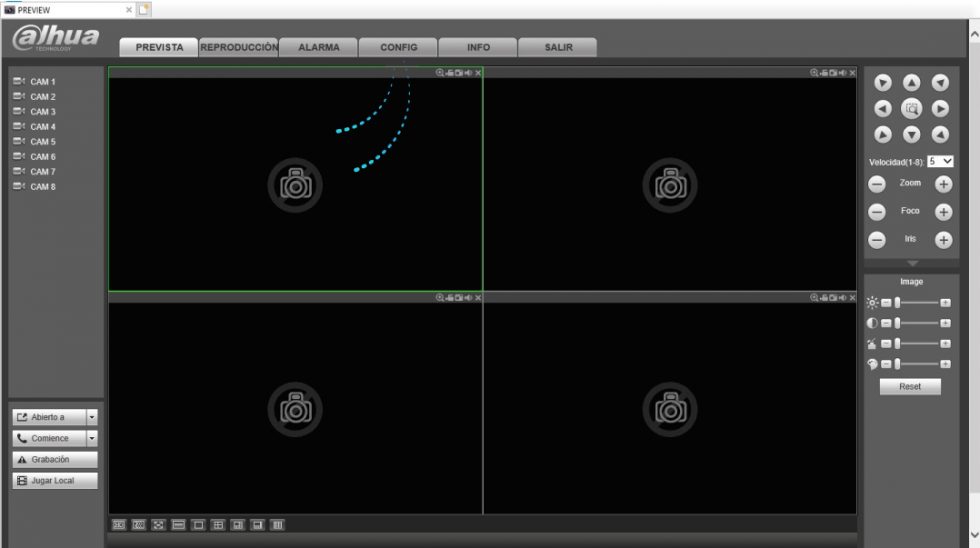Toggle audio in bottom-left video pane

pyautogui.click(x=468, y=298)
